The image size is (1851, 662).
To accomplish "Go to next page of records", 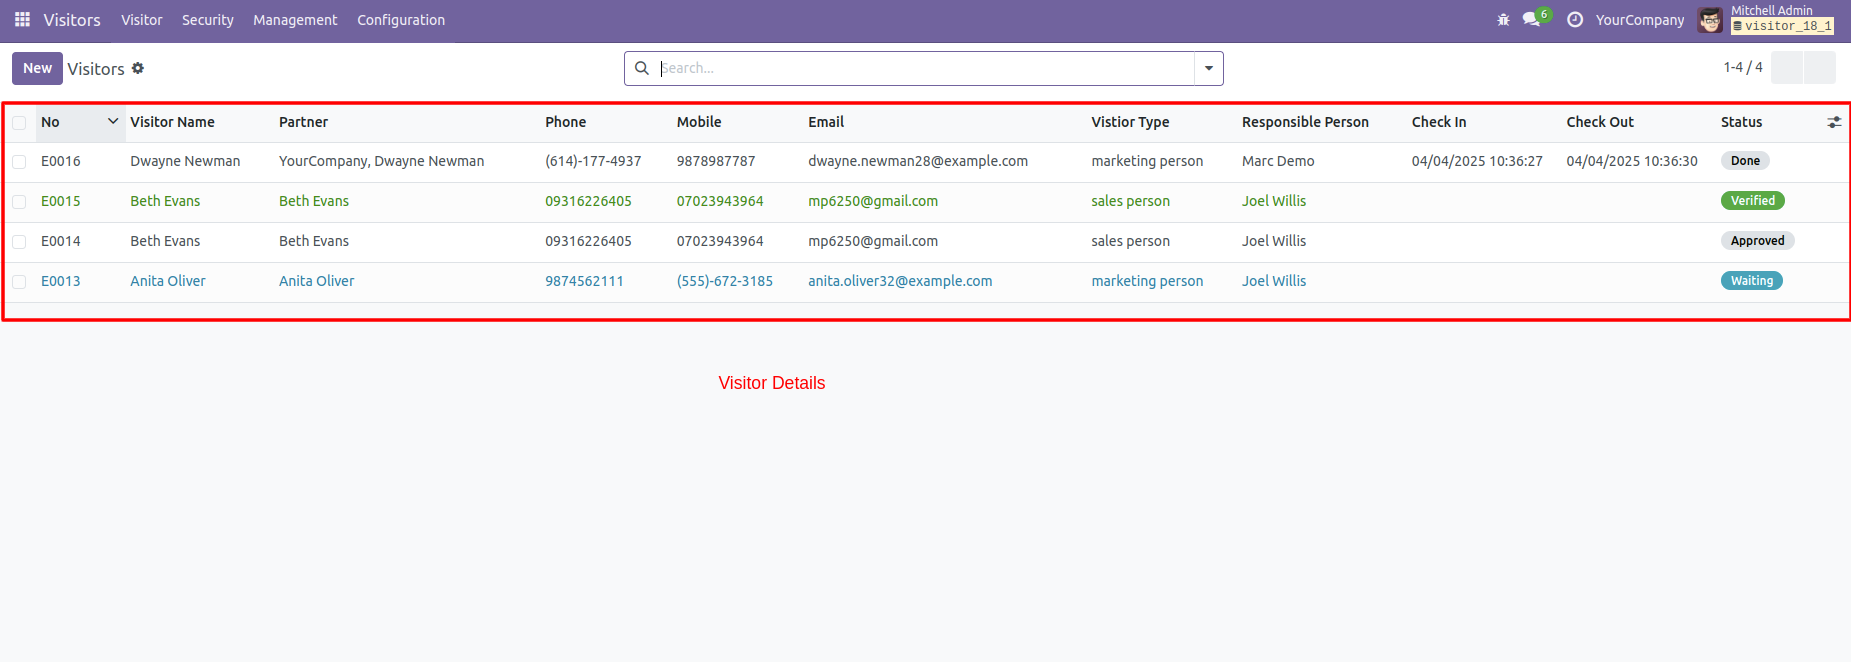I will coord(1820,68).
